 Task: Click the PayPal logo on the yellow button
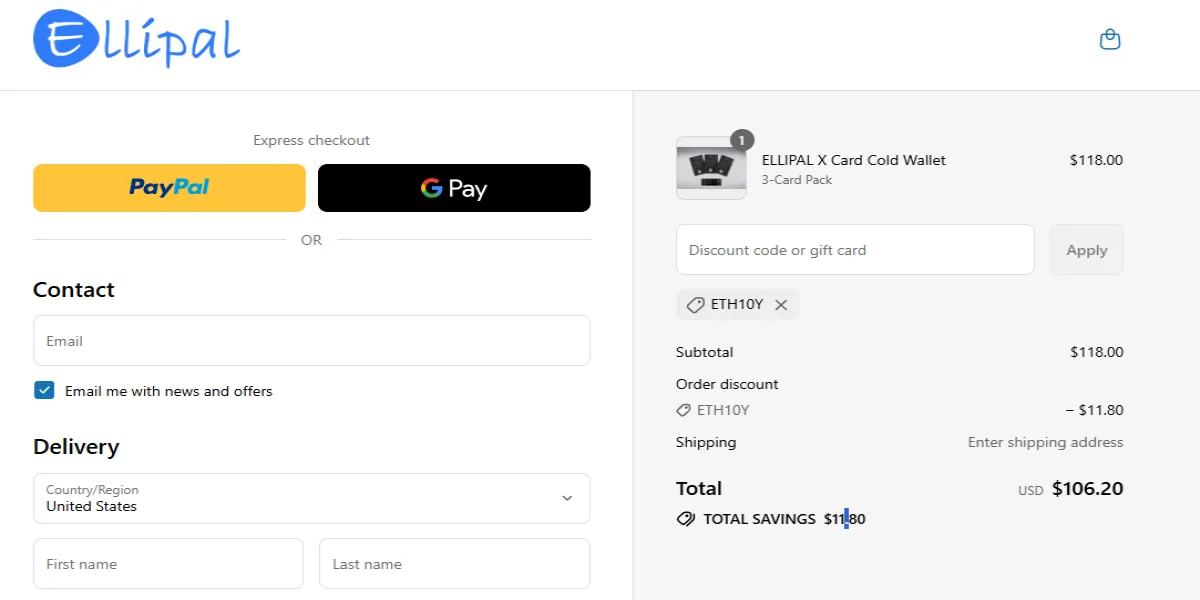coord(168,187)
